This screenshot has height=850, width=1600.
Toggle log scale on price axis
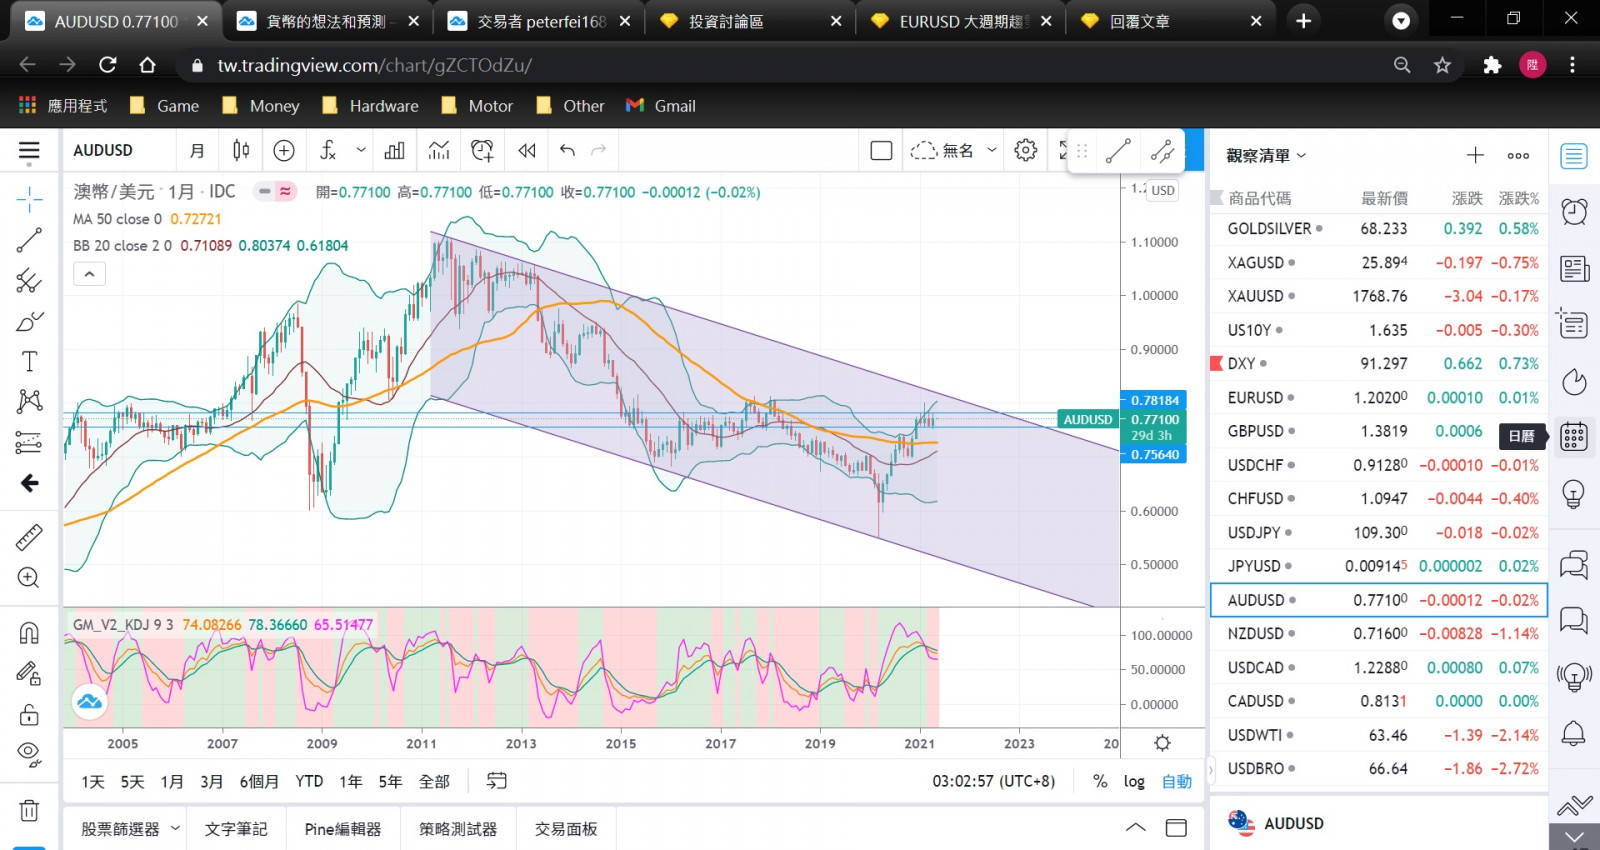[x=1134, y=781]
